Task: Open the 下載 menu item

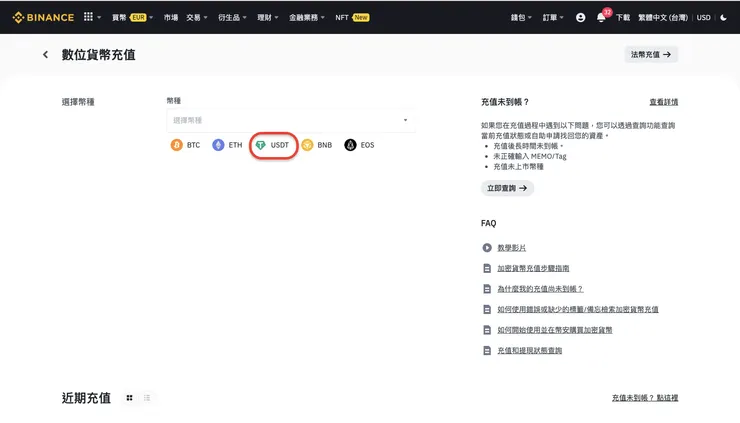Action: 622,17
